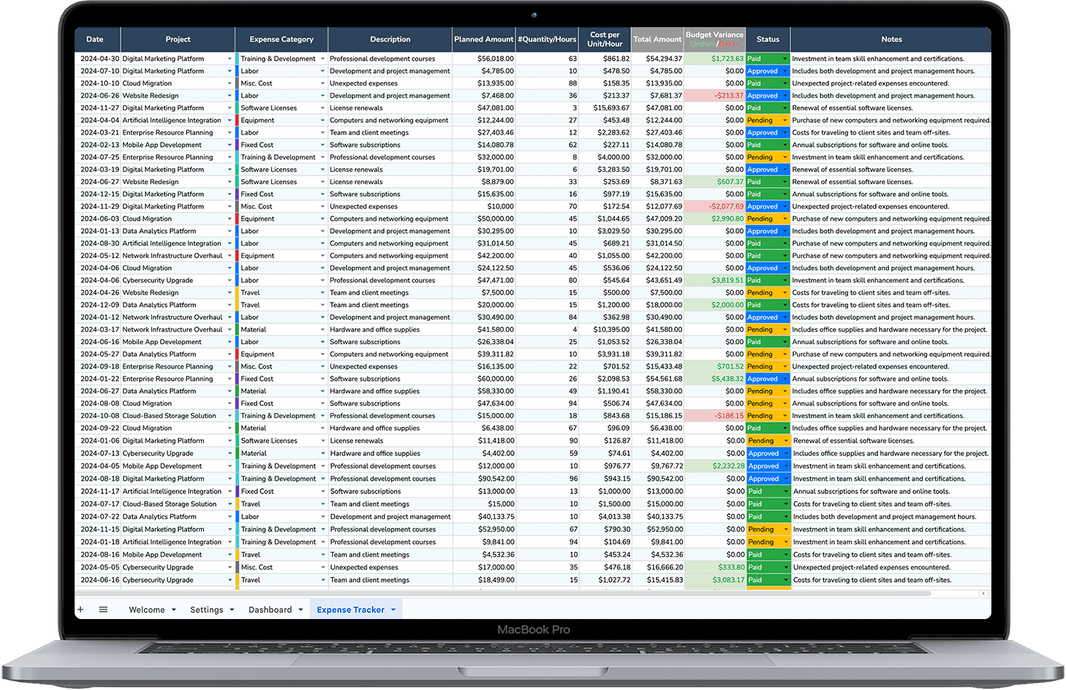Select the Budget Variance column header

pyautogui.click(x=715, y=39)
